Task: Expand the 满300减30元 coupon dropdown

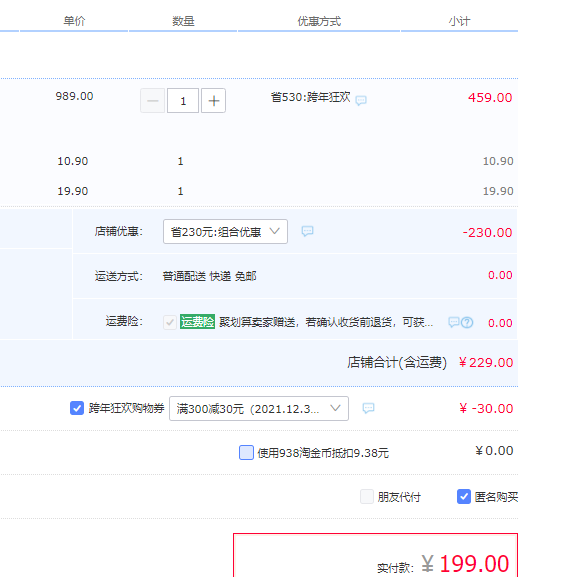Action: pos(259,408)
